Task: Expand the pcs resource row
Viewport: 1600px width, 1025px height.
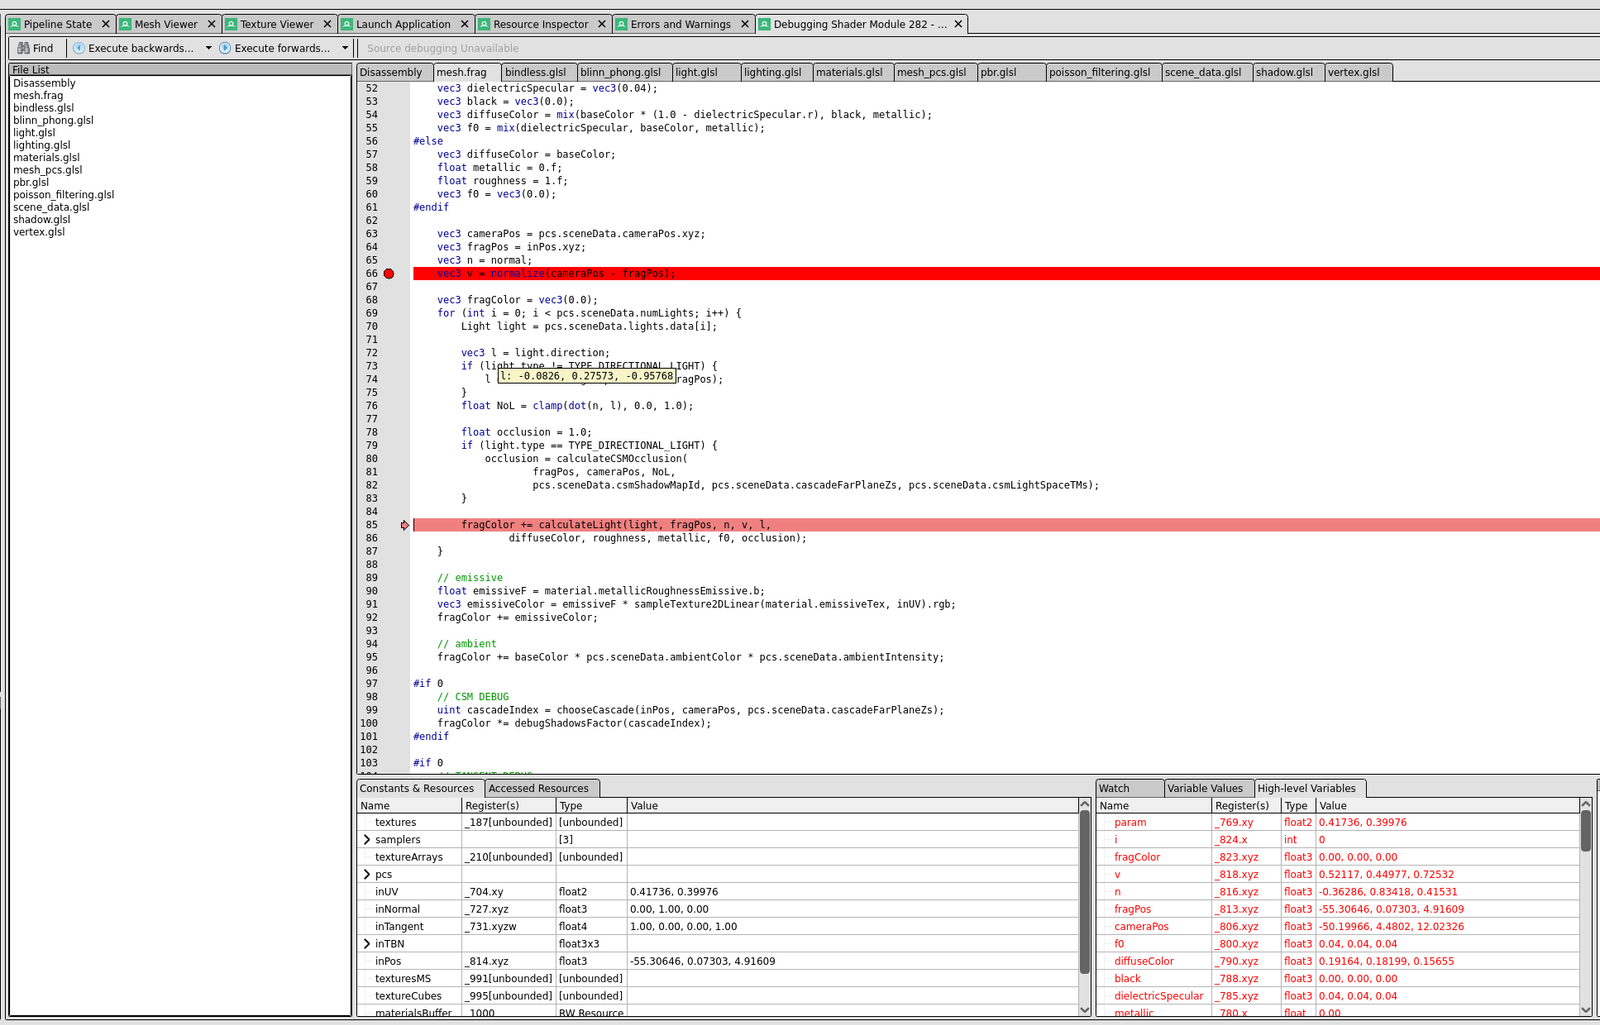Action: click(367, 875)
